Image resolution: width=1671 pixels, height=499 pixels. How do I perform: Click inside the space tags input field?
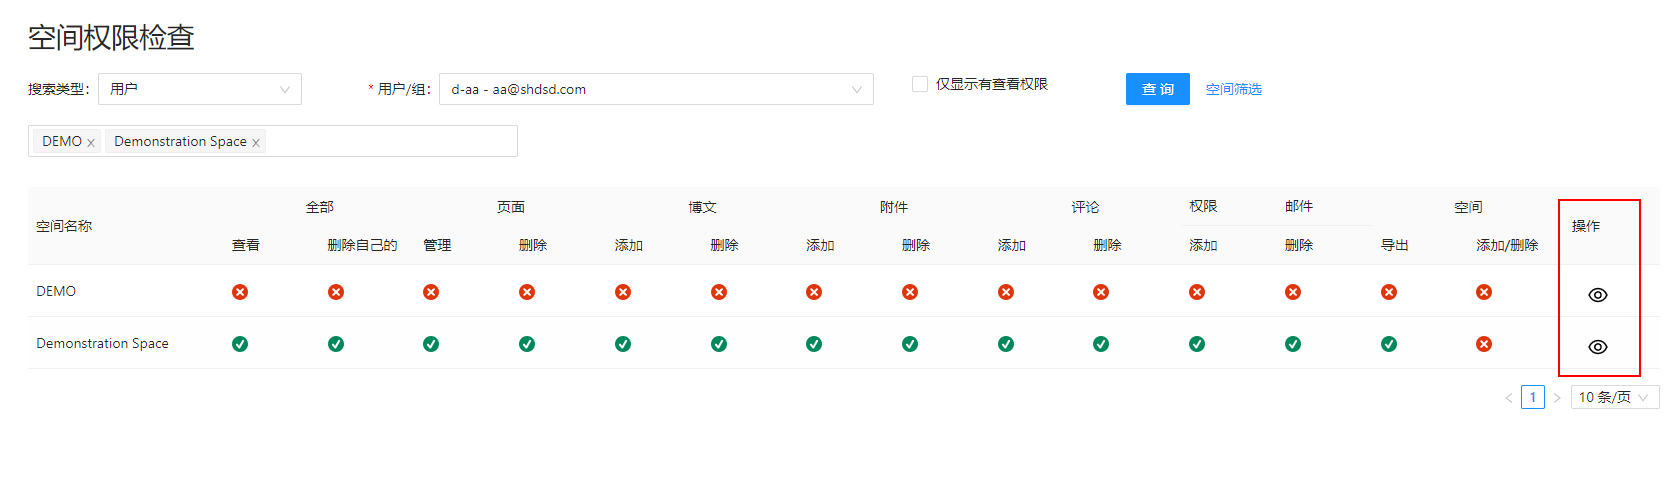click(x=390, y=141)
